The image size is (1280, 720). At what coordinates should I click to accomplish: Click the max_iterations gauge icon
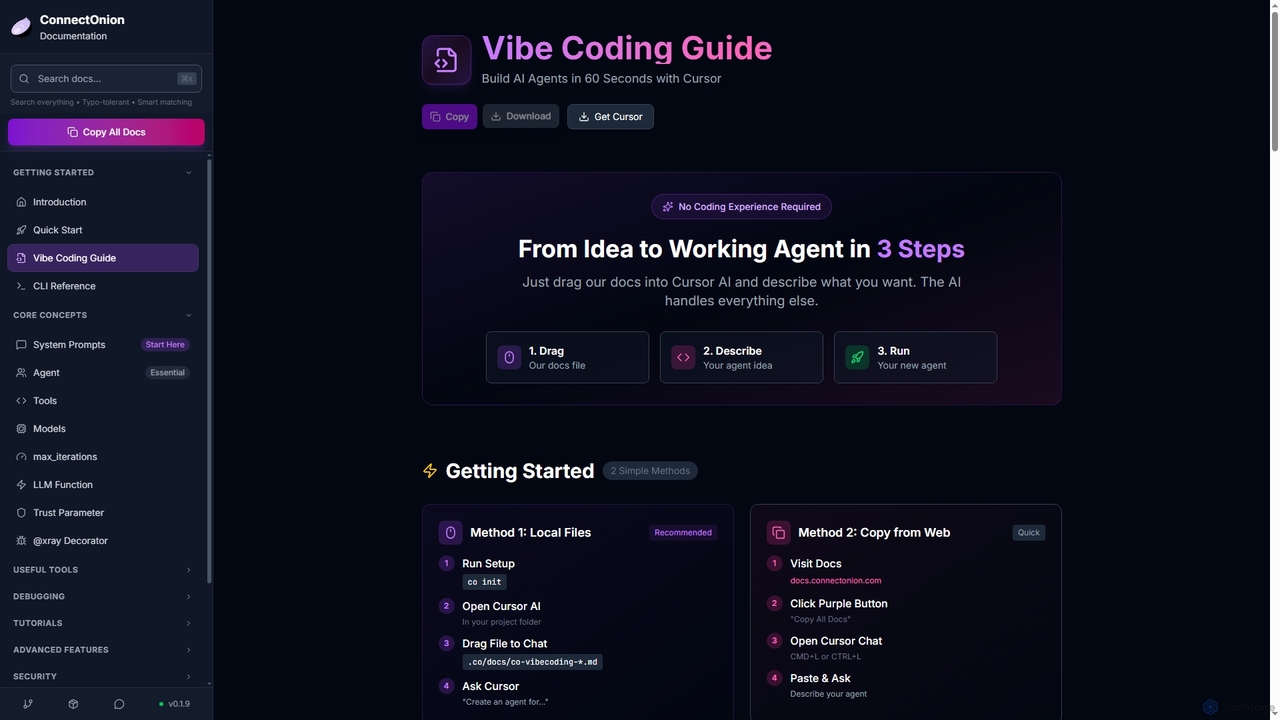point(22,457)
